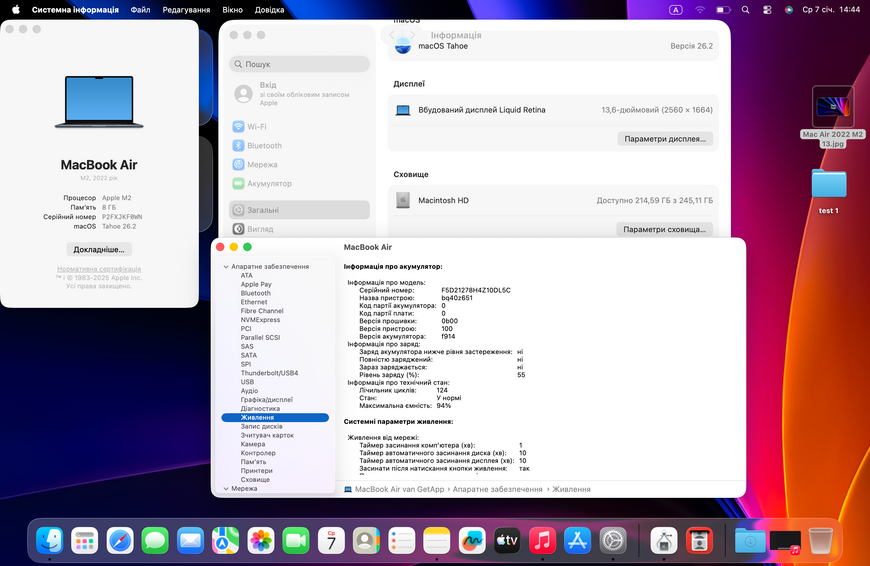Open Trash in the Dock

click(821, 540)
